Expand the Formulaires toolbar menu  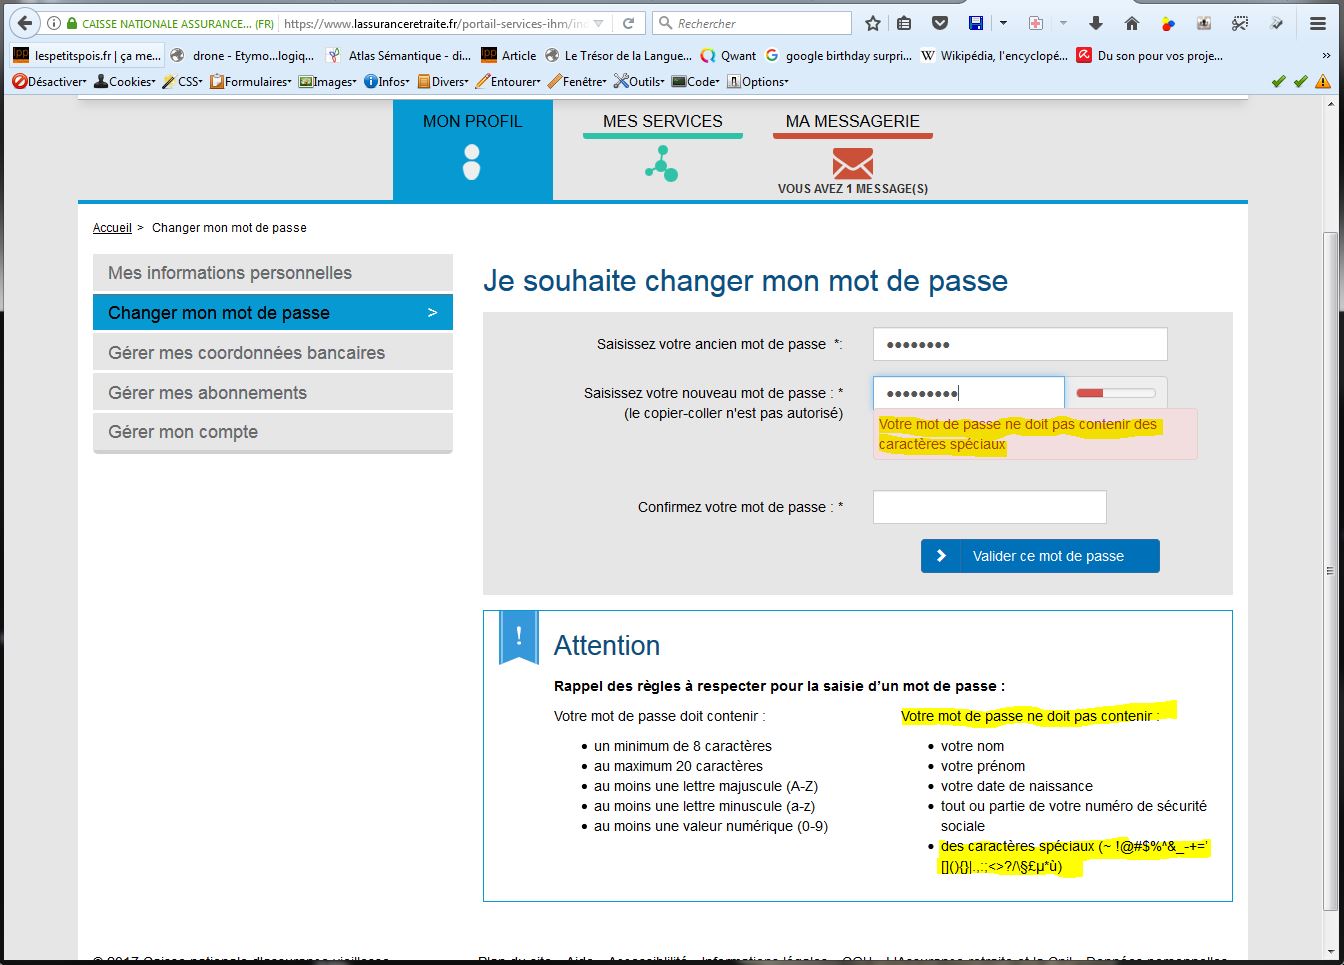250,82
